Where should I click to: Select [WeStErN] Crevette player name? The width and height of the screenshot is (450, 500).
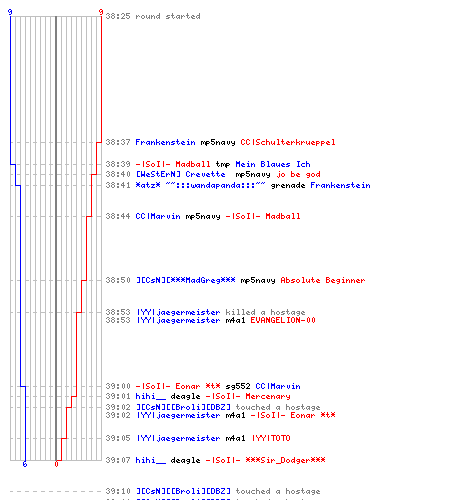180,174
